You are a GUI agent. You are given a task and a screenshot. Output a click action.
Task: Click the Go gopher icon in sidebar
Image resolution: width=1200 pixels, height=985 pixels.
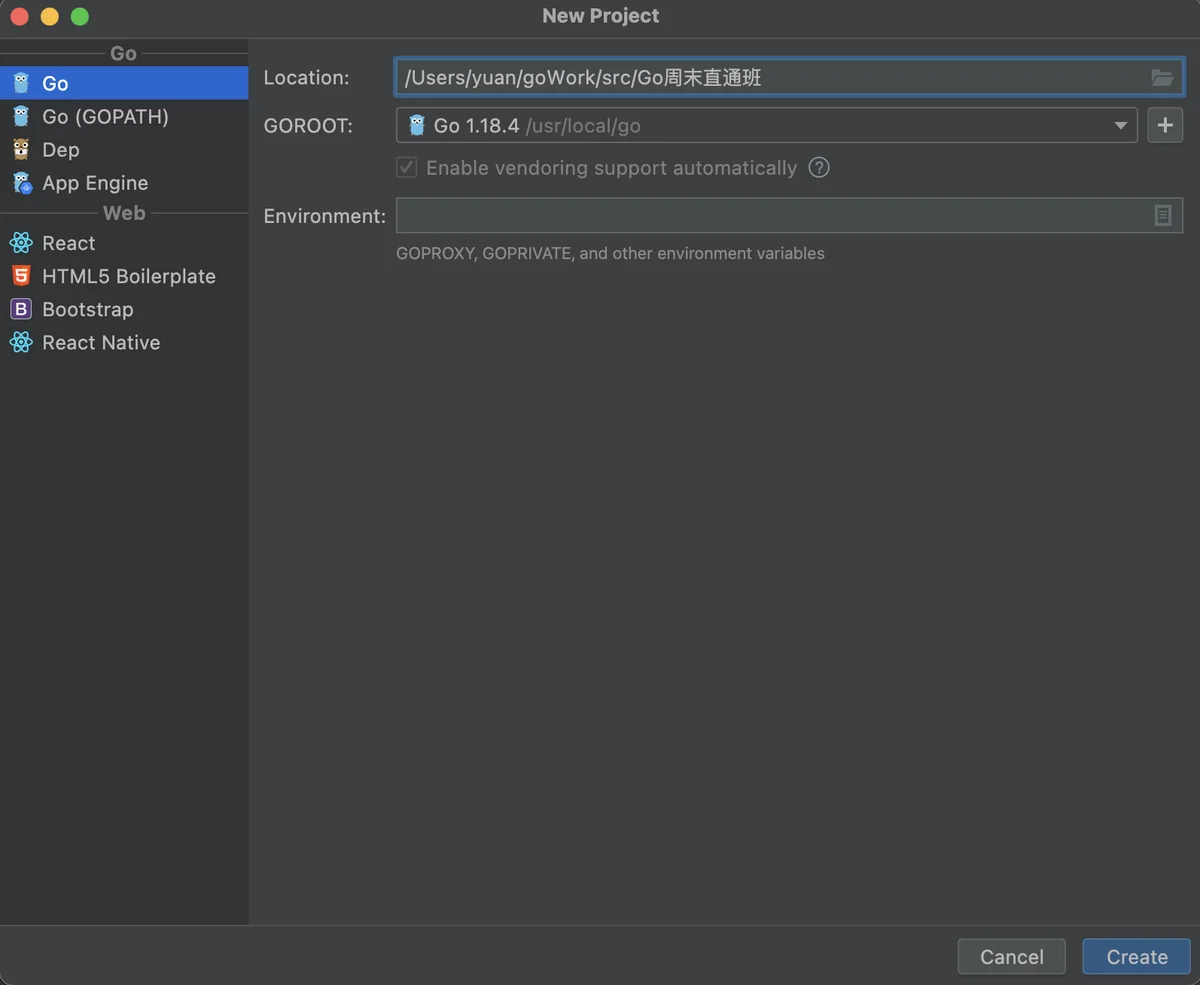point(21,83)
